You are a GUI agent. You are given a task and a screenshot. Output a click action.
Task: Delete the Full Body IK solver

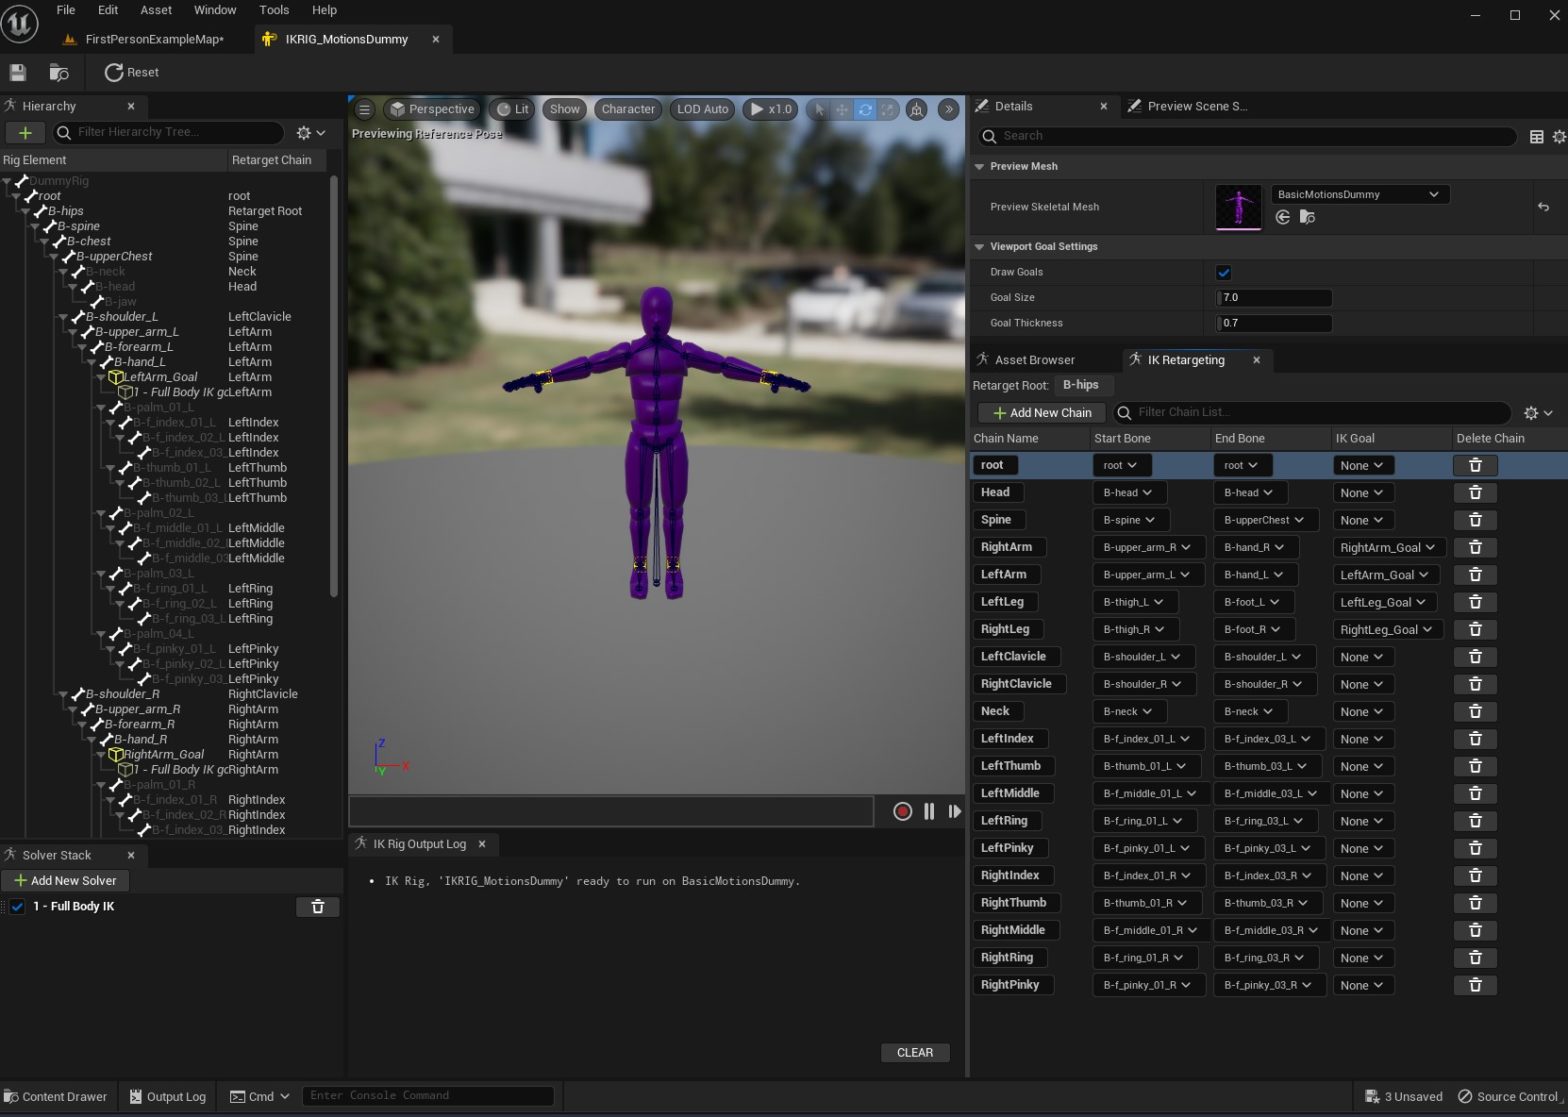point(317,907)
